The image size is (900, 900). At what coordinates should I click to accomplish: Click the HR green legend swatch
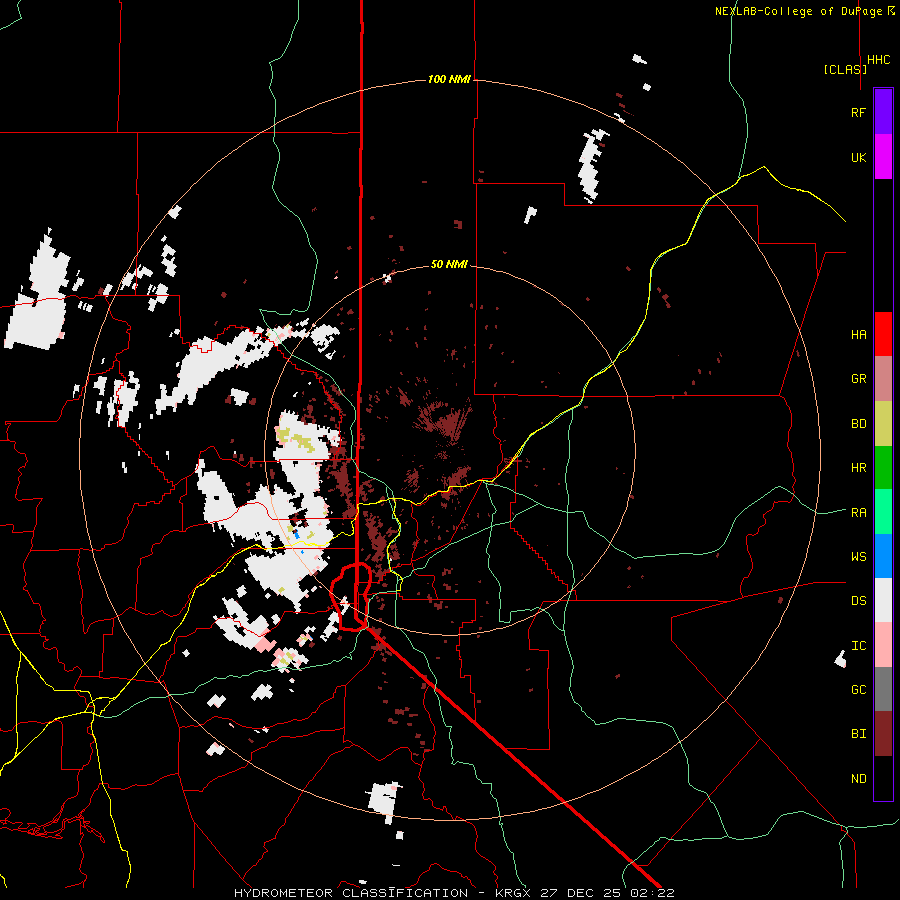coord(883,468)
